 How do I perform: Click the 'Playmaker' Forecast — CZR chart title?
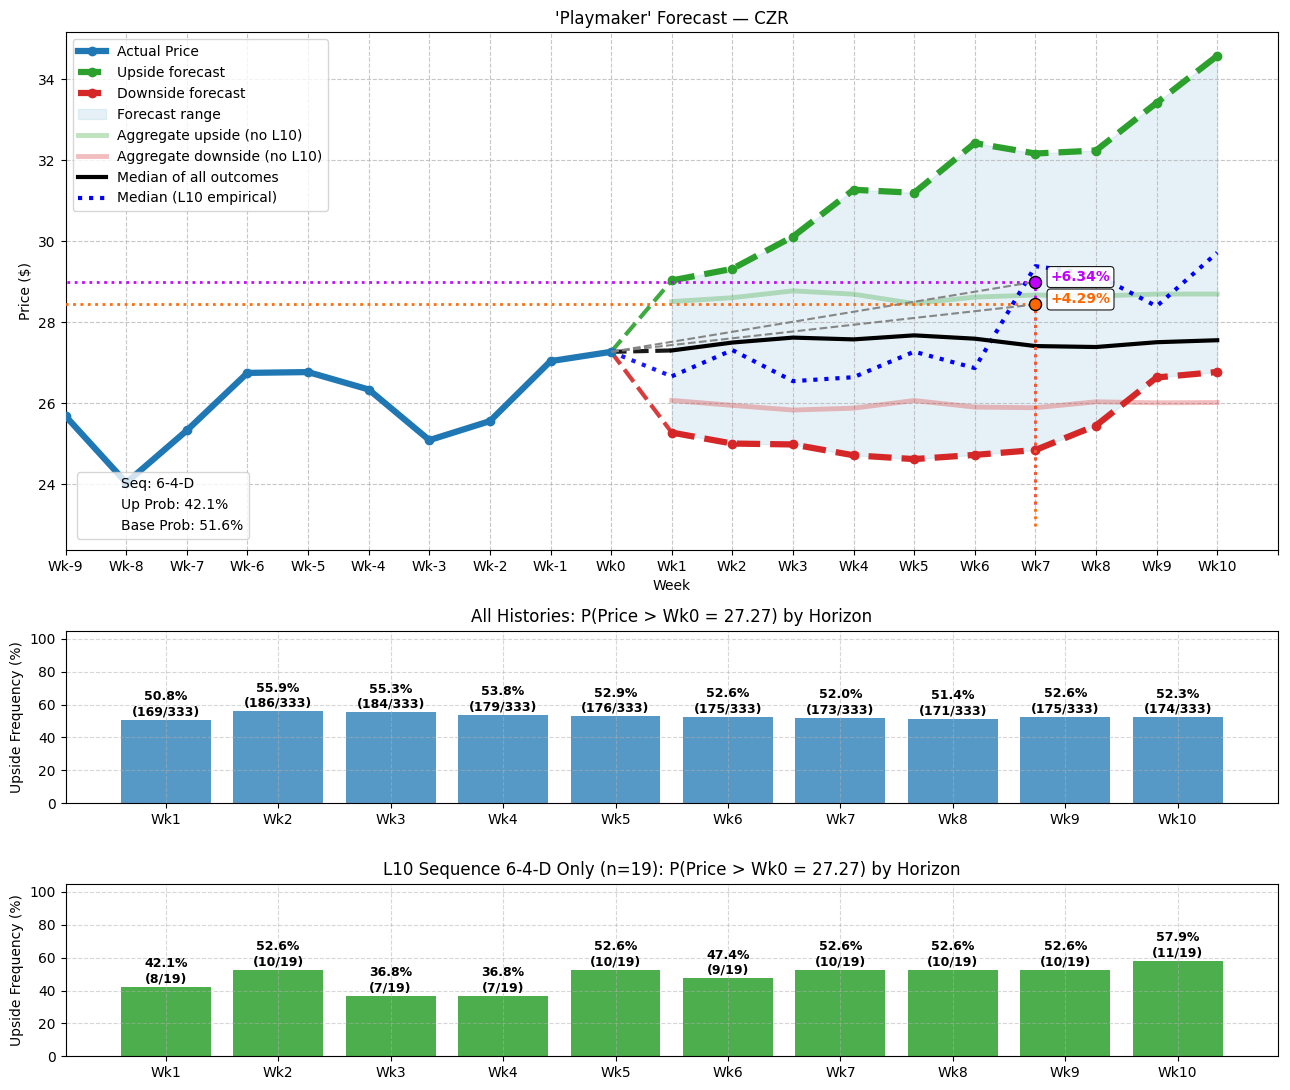point(672,18)
